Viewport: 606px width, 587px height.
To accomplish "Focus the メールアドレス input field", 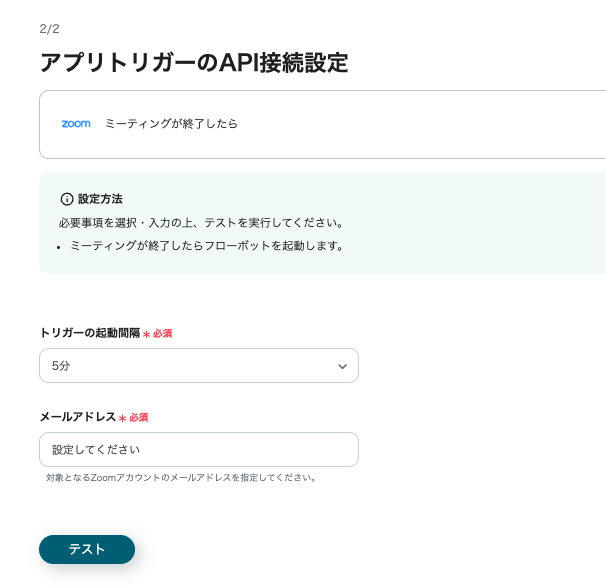I will click(x=198, y=449).
